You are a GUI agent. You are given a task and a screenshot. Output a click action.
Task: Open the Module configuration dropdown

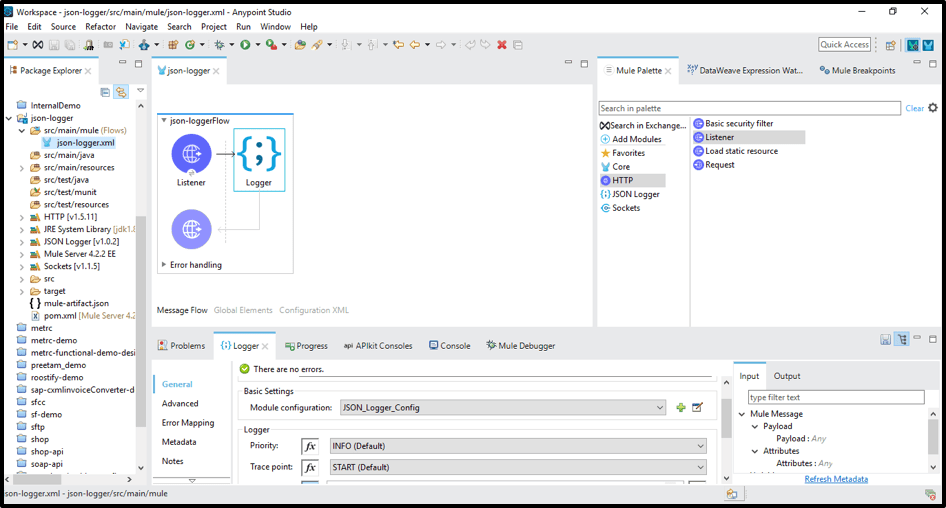[x=660, y=408]
